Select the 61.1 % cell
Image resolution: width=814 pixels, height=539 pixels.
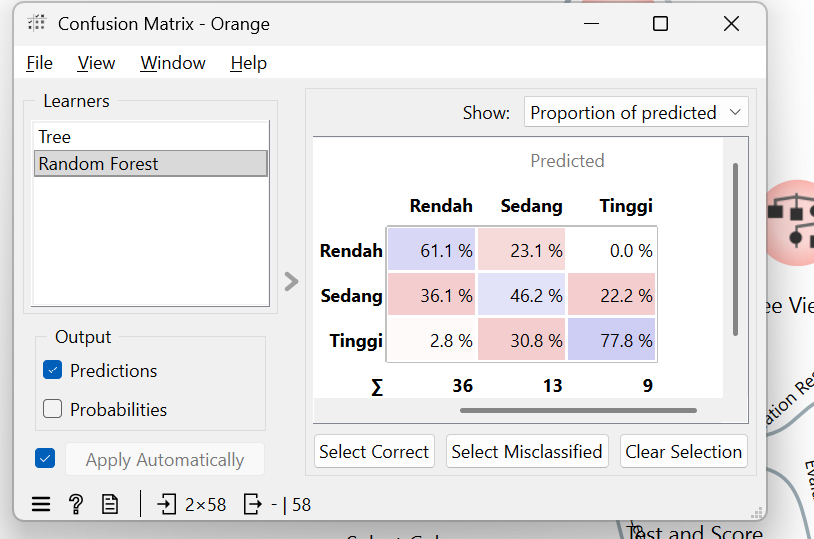point(431,249)
